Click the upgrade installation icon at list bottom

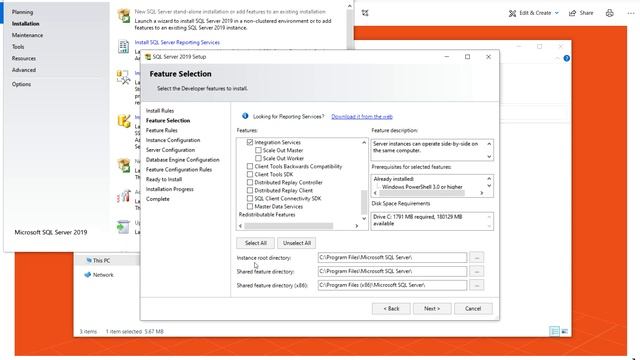pos(123,227)
